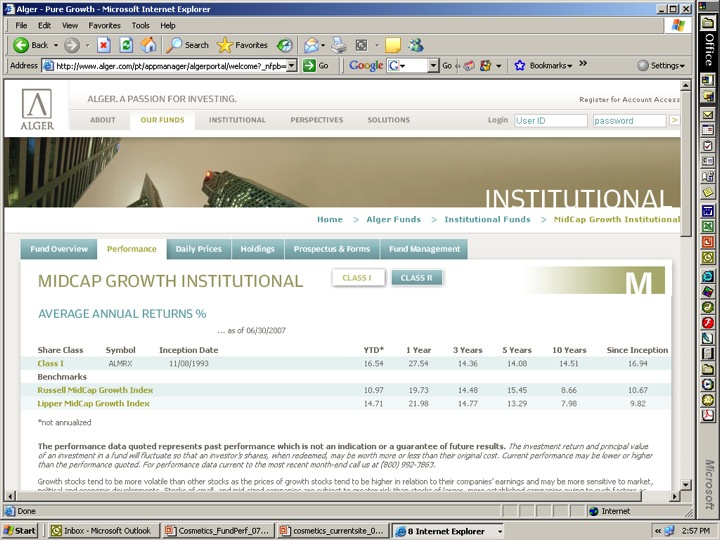Open the ABOUT navigation item

[102, 120]
